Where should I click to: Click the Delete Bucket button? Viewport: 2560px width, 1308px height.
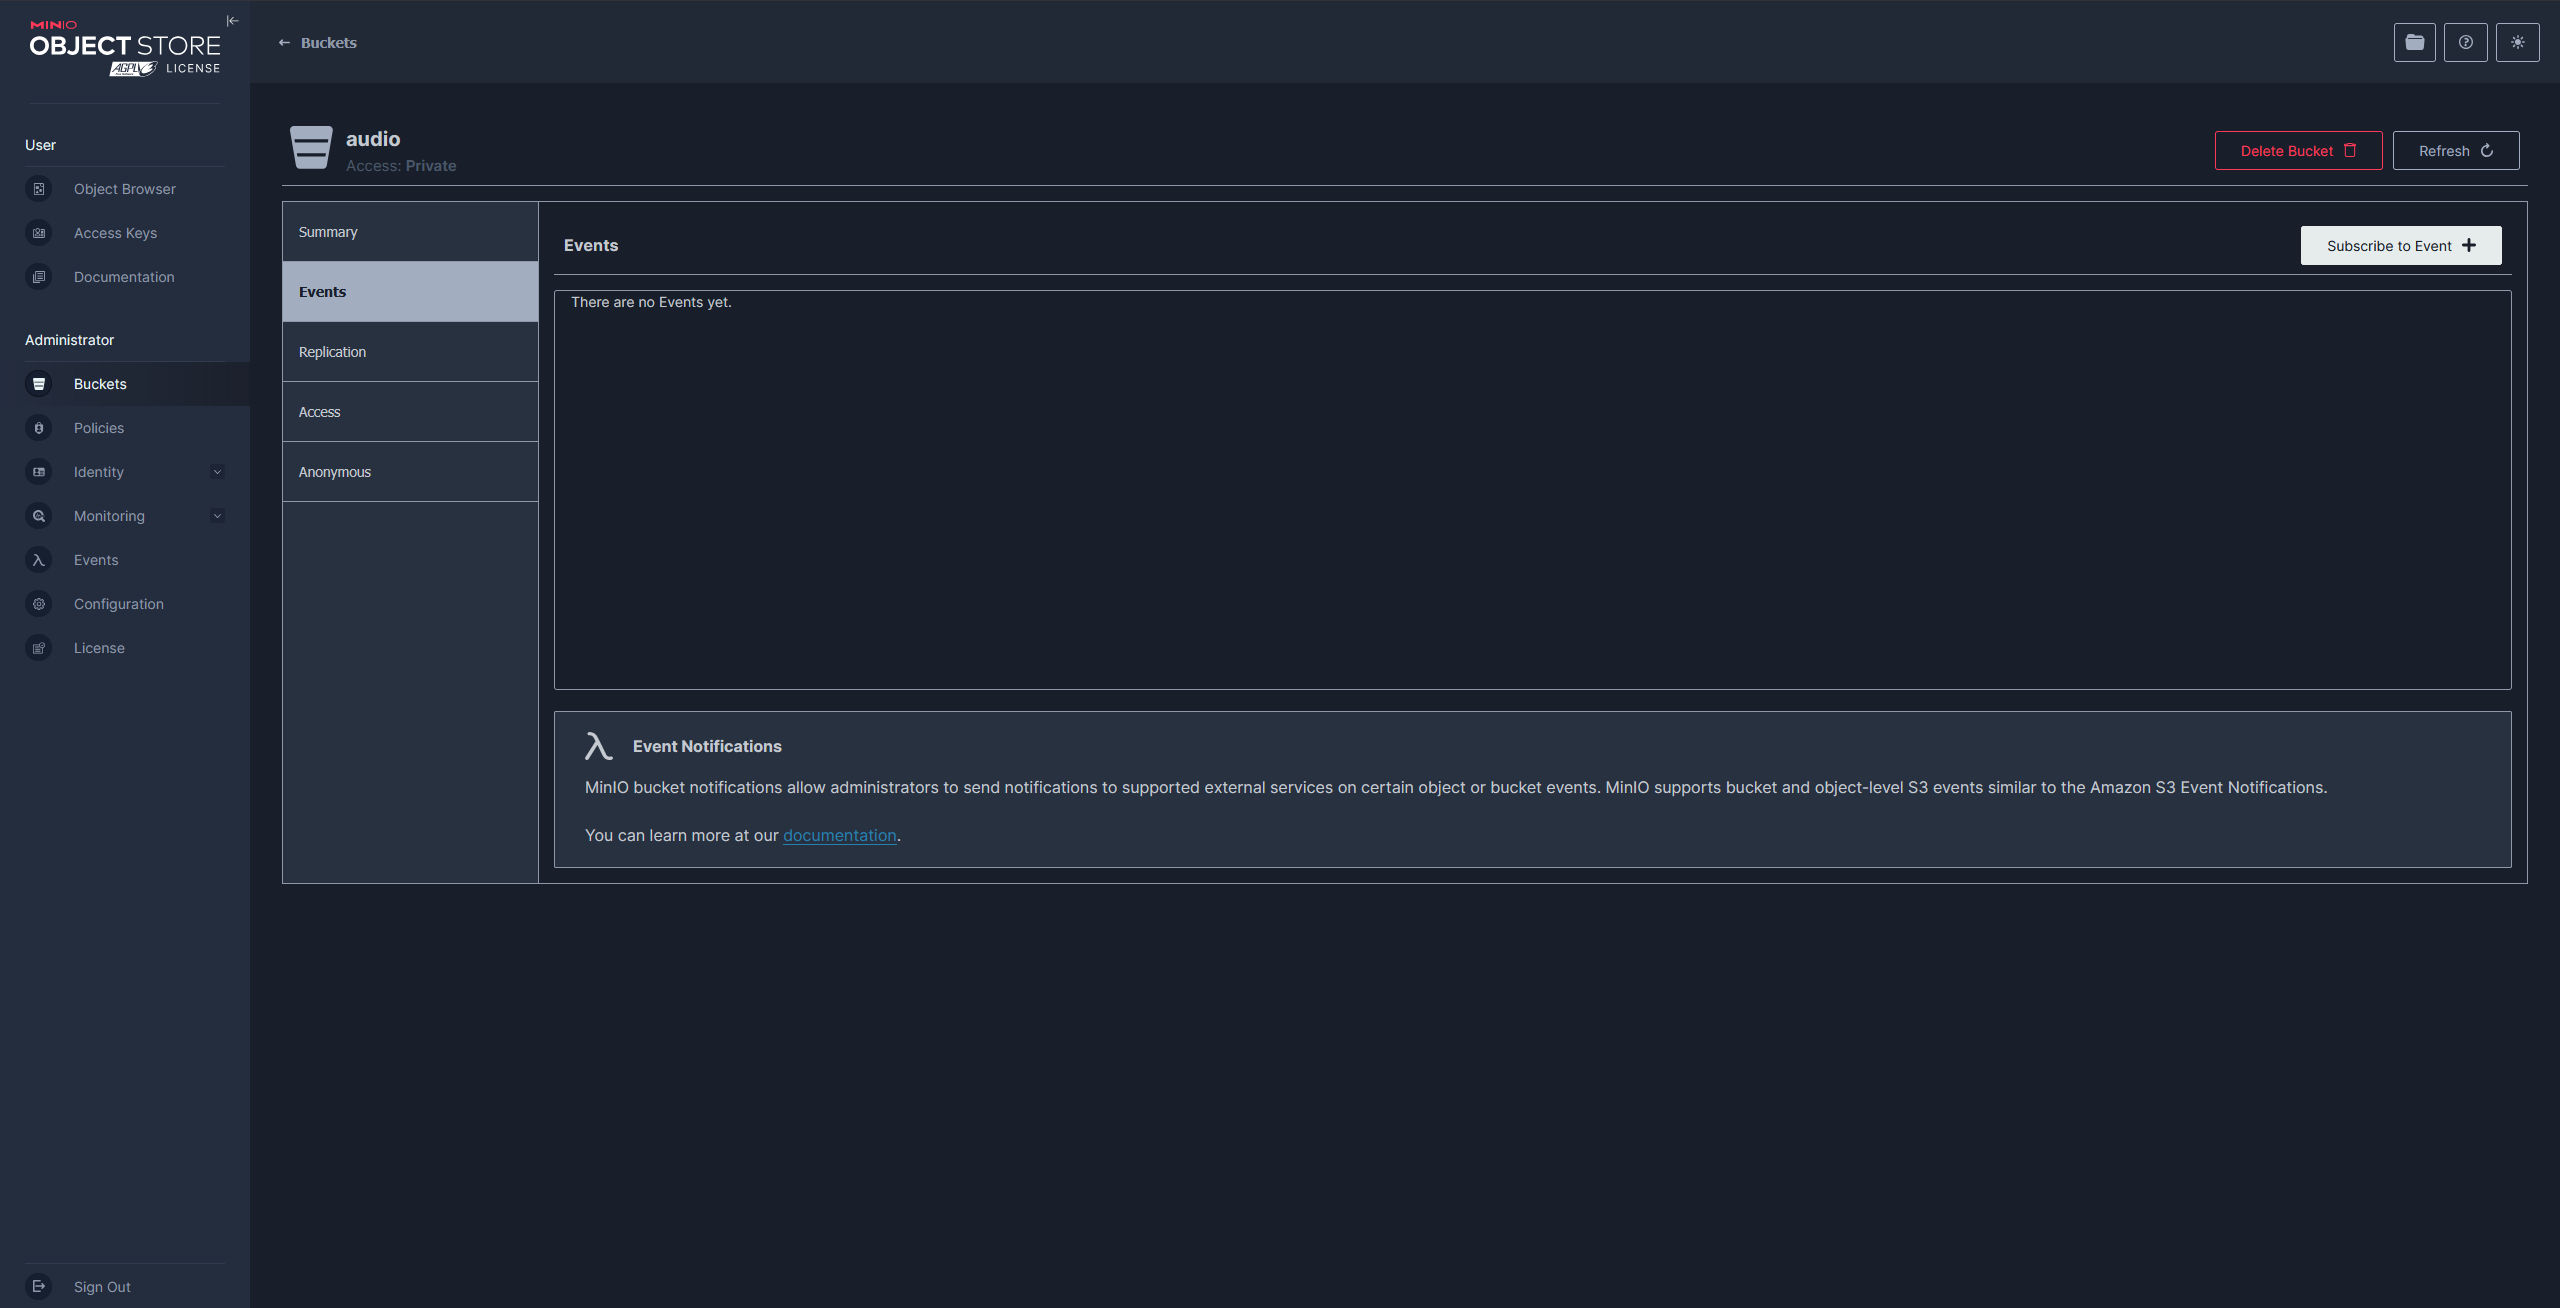click(x=2298, y=151)
